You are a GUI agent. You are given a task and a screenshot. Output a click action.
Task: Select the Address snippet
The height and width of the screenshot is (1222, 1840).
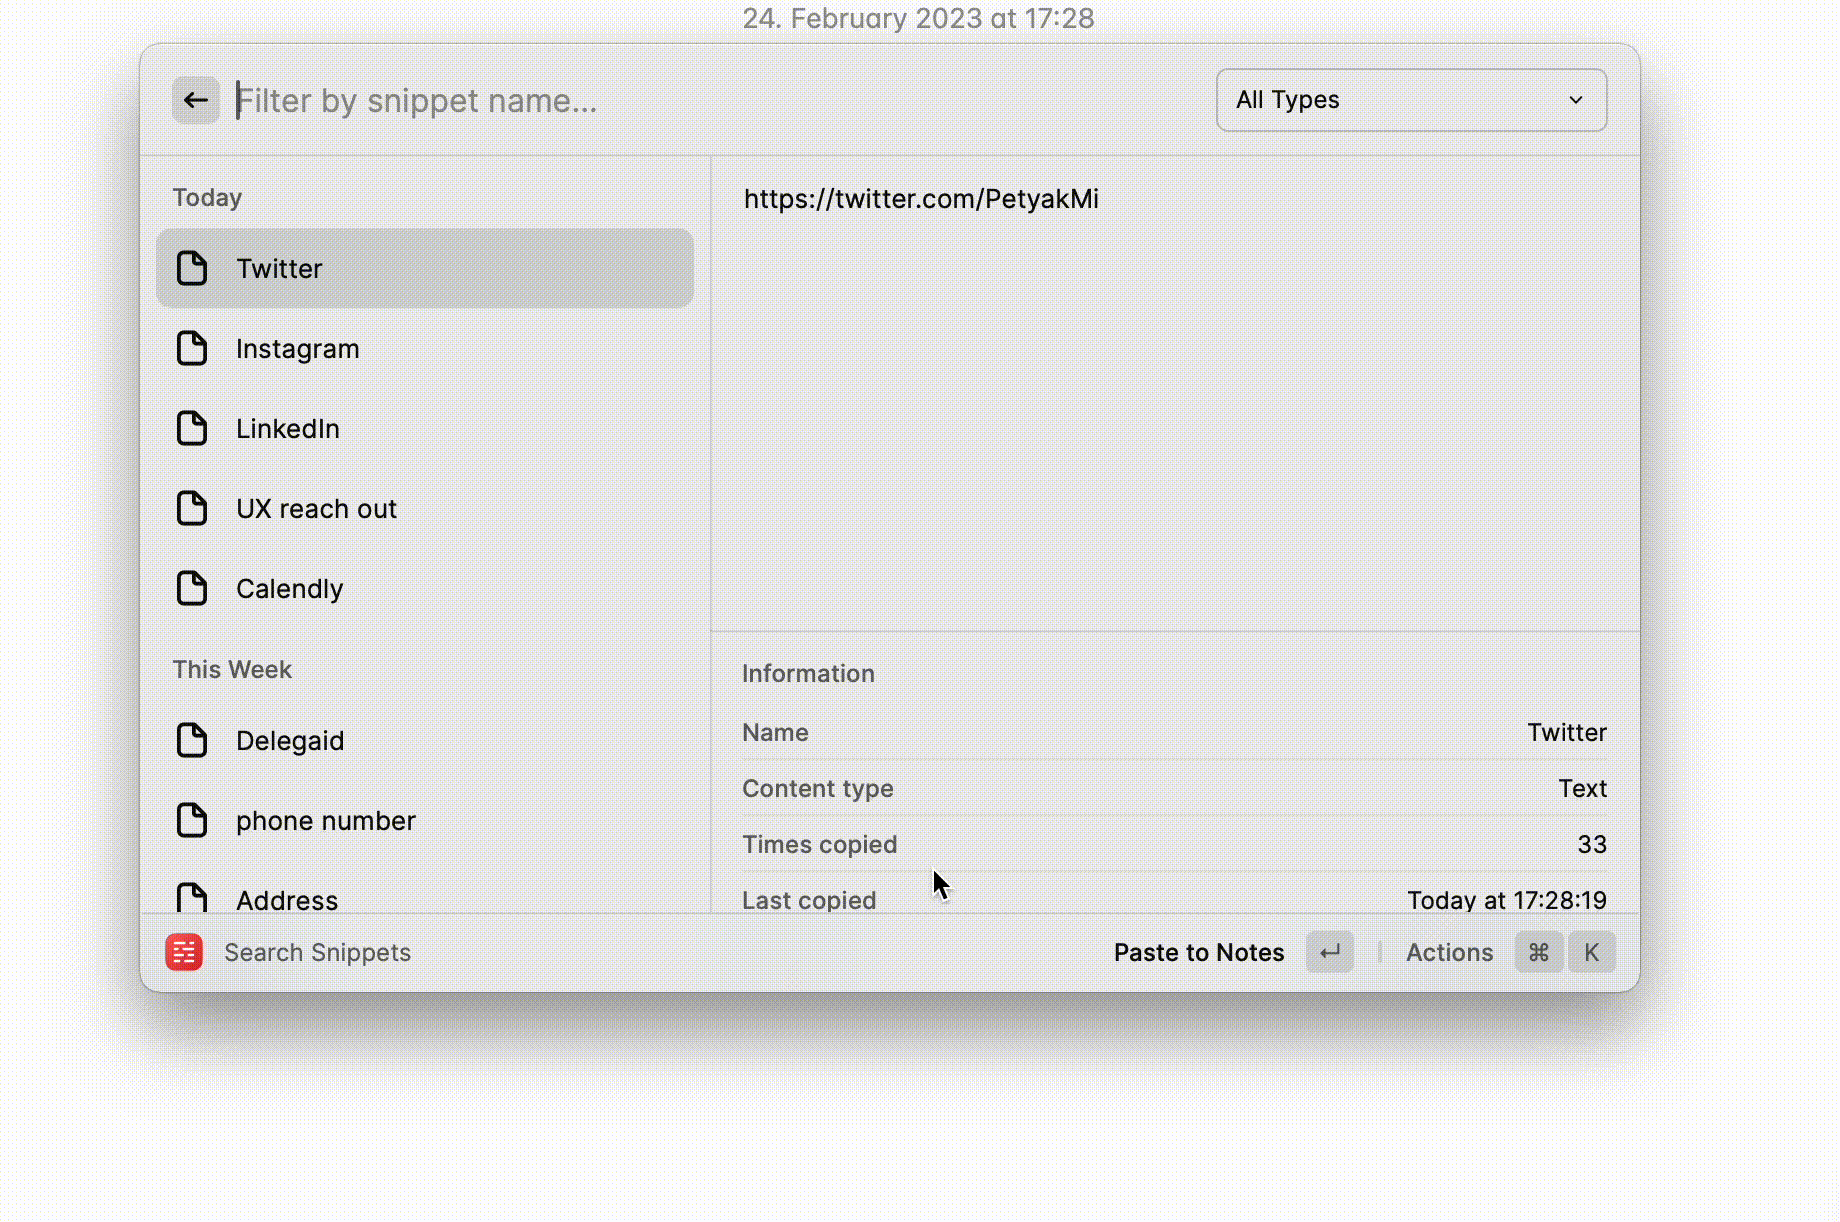287,900
